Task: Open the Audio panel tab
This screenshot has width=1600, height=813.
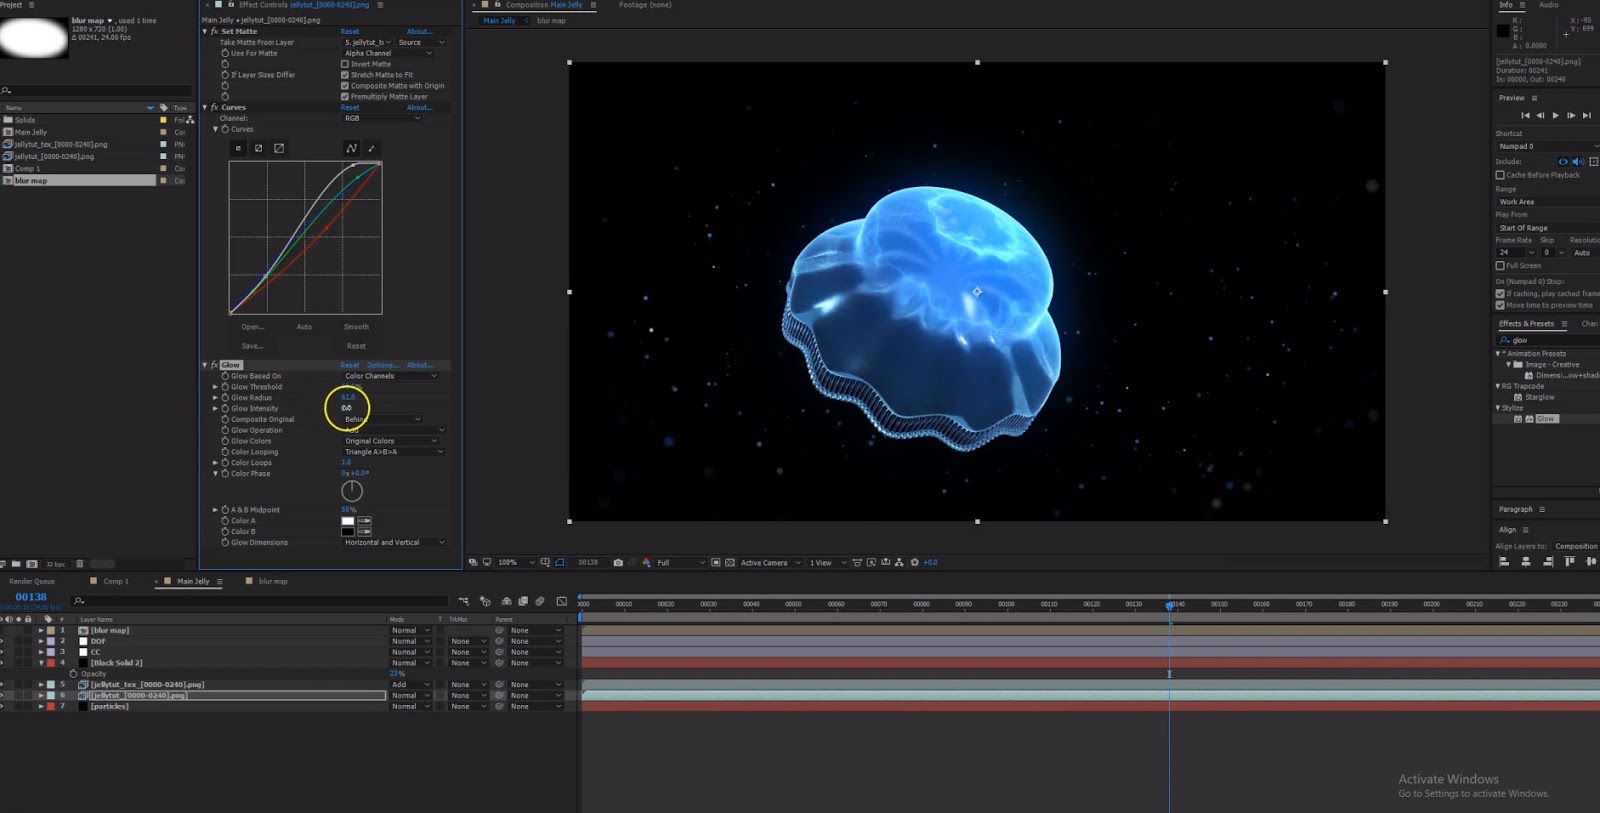Action: point(1548,5)
